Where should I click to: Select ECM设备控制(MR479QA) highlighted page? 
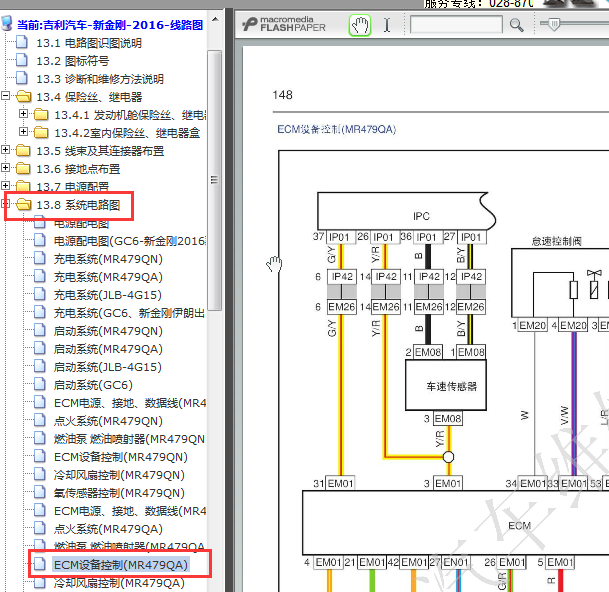tap(120, 564)
